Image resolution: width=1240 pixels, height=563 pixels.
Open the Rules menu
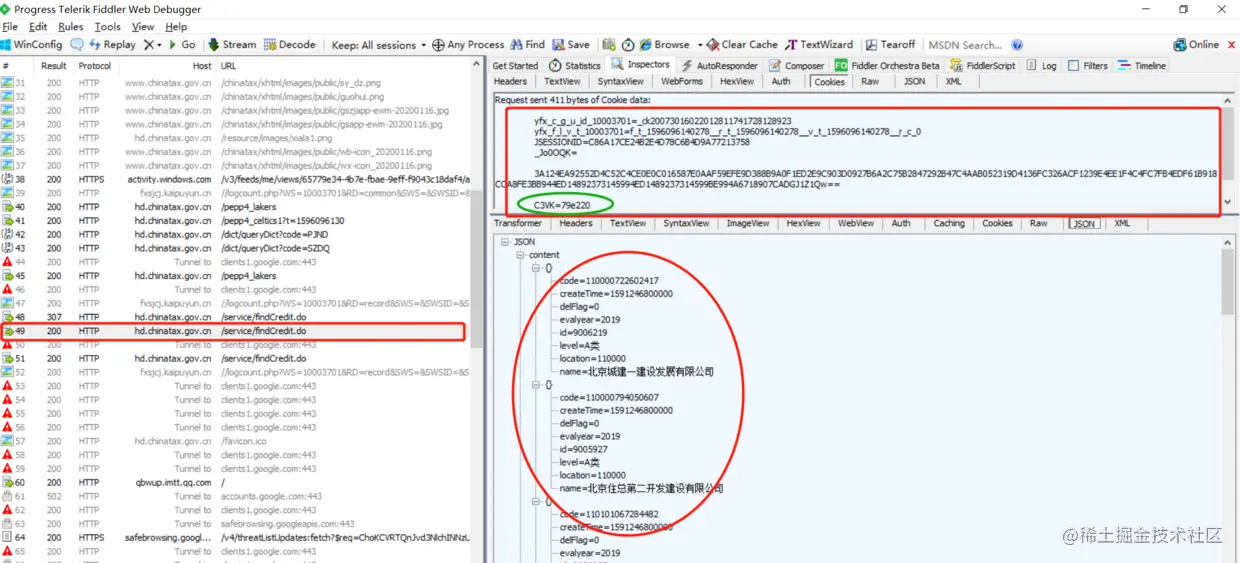[x=70, y=27]
